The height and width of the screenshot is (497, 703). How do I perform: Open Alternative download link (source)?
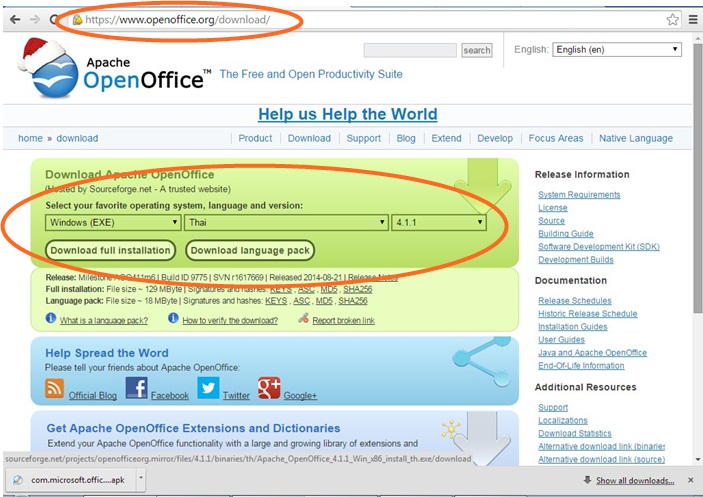(601, 459)
